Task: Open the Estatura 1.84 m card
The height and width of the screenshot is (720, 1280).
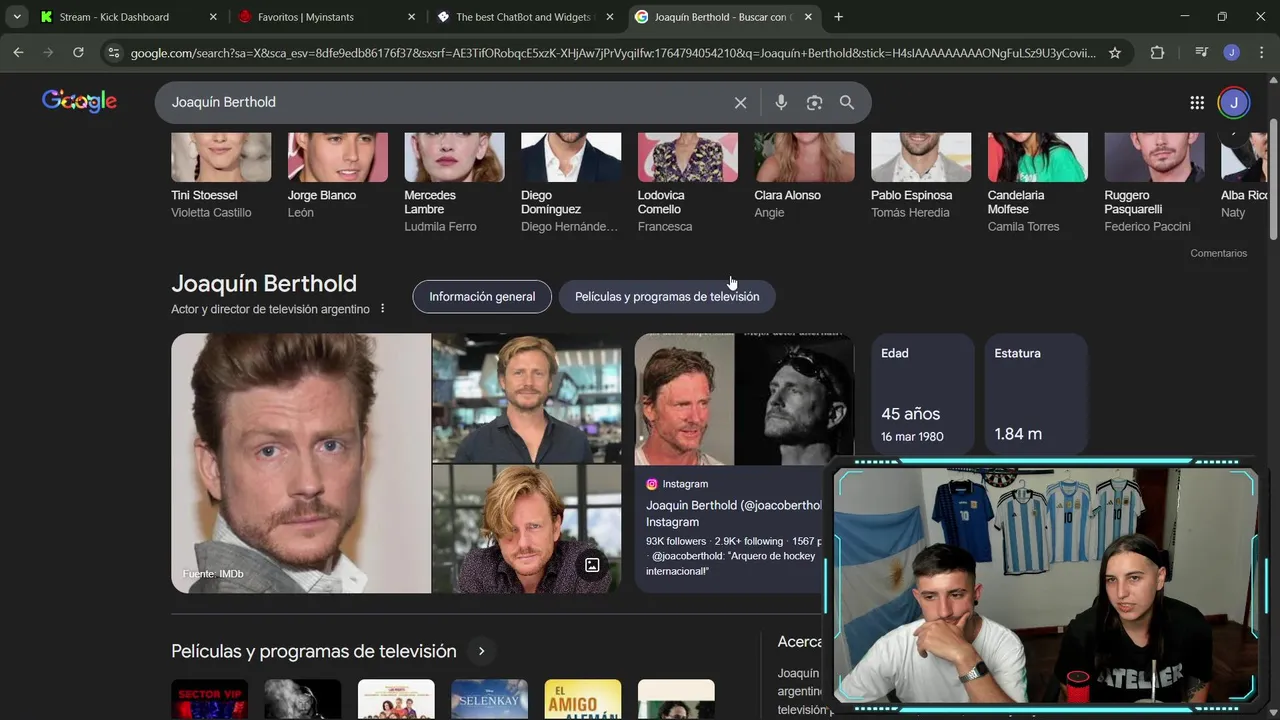Action: (1035, 396)
